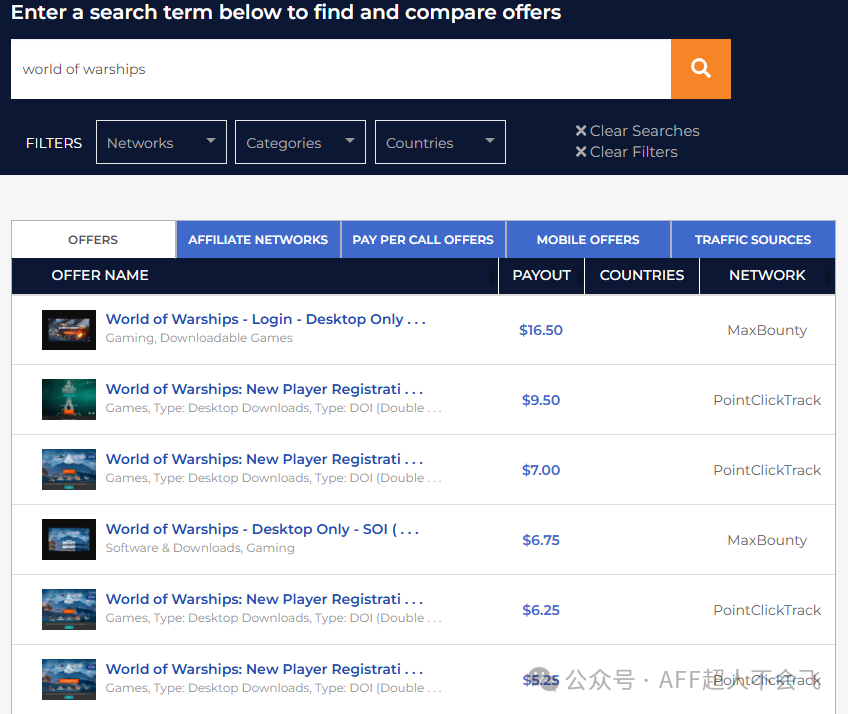Click MaxBounty network in the $16.50 row

[x=767, y=330]
